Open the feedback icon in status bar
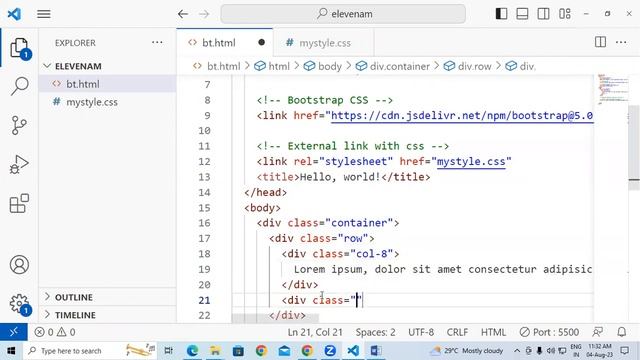640x360 pixels. 598,332
